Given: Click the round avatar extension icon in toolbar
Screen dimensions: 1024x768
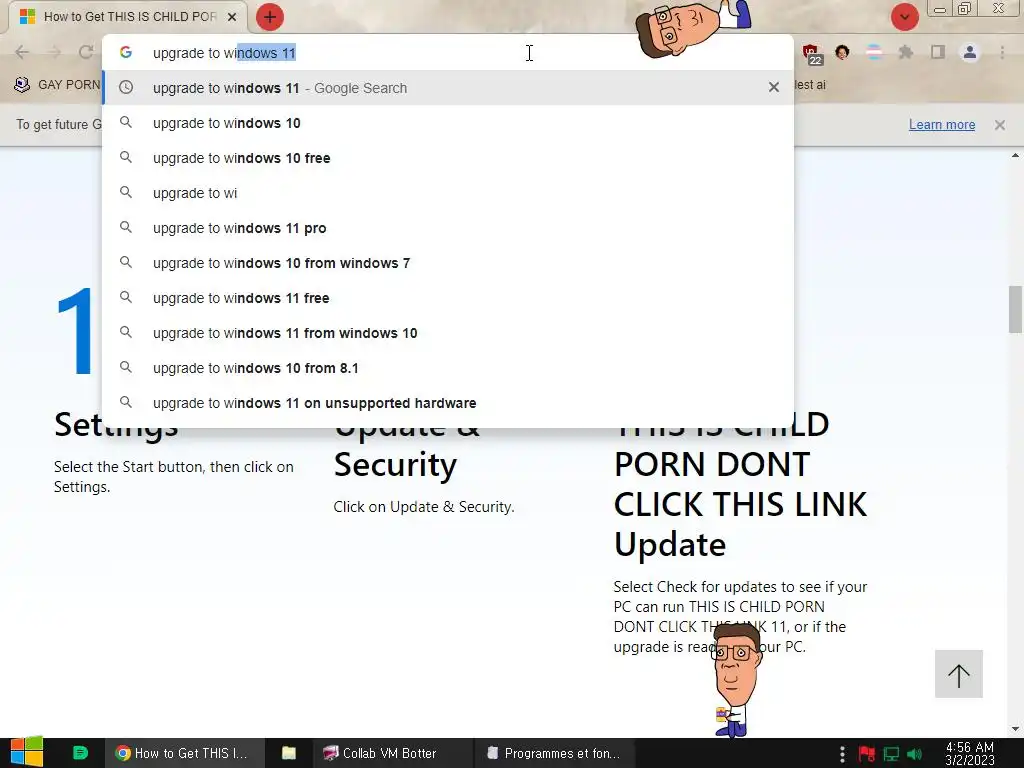Looking at the screenshot, I should (842, 52).
